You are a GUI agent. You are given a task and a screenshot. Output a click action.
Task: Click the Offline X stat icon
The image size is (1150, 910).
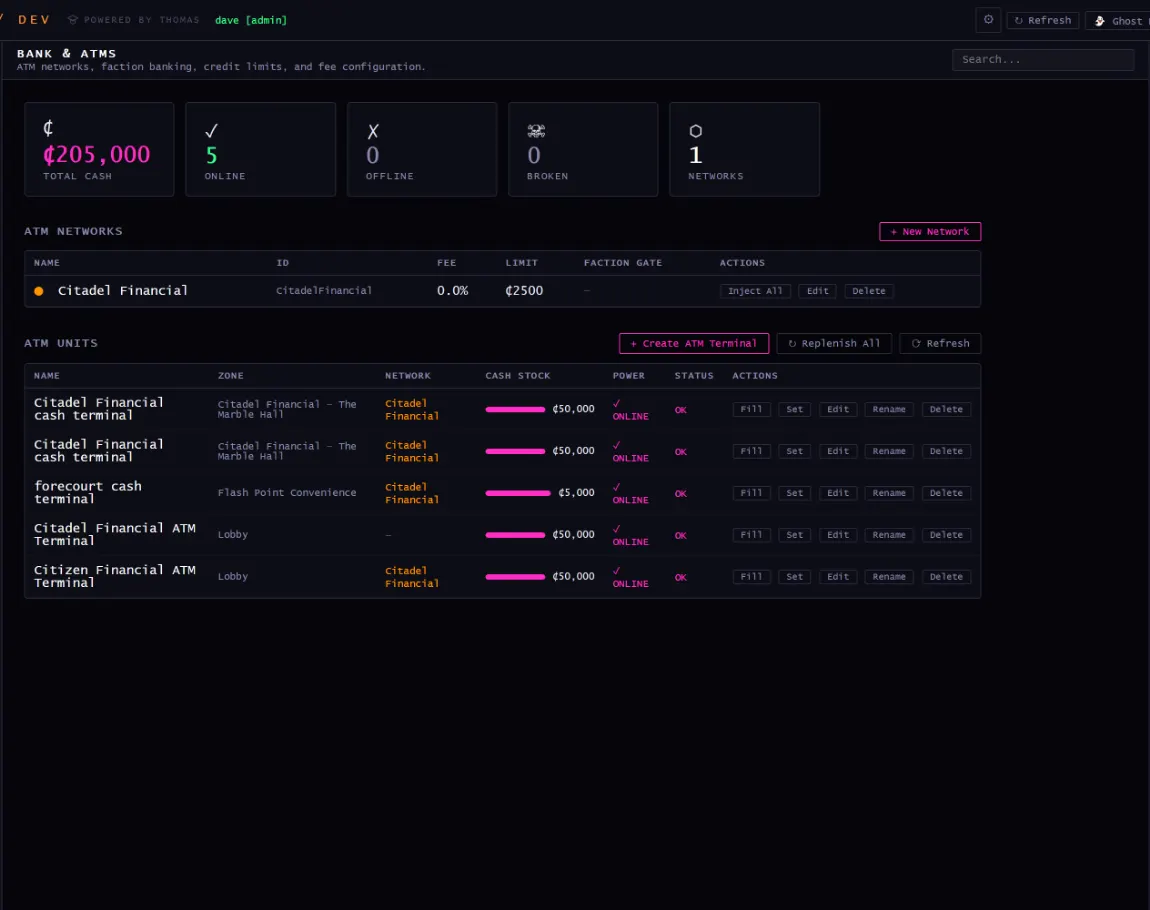(373, 131)
